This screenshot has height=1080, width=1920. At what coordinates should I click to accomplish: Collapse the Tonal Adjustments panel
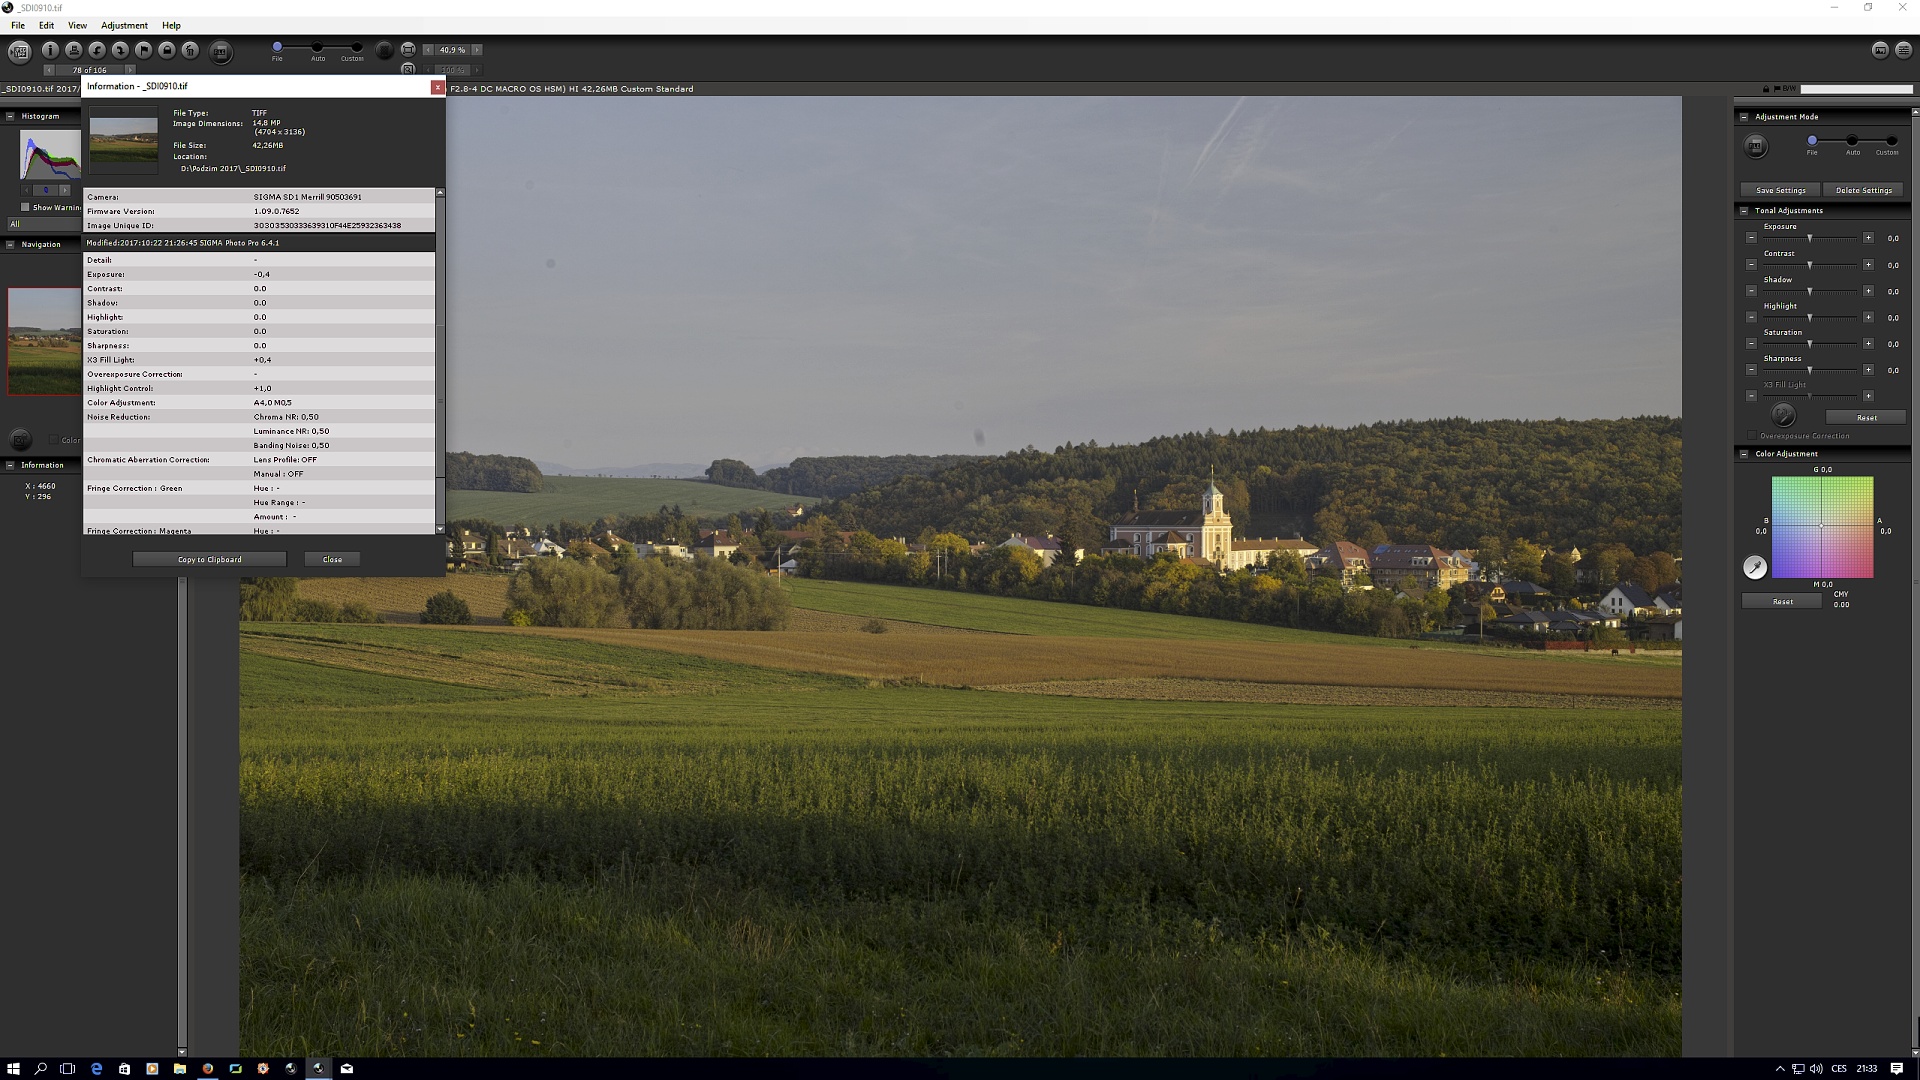(1744, 211)
